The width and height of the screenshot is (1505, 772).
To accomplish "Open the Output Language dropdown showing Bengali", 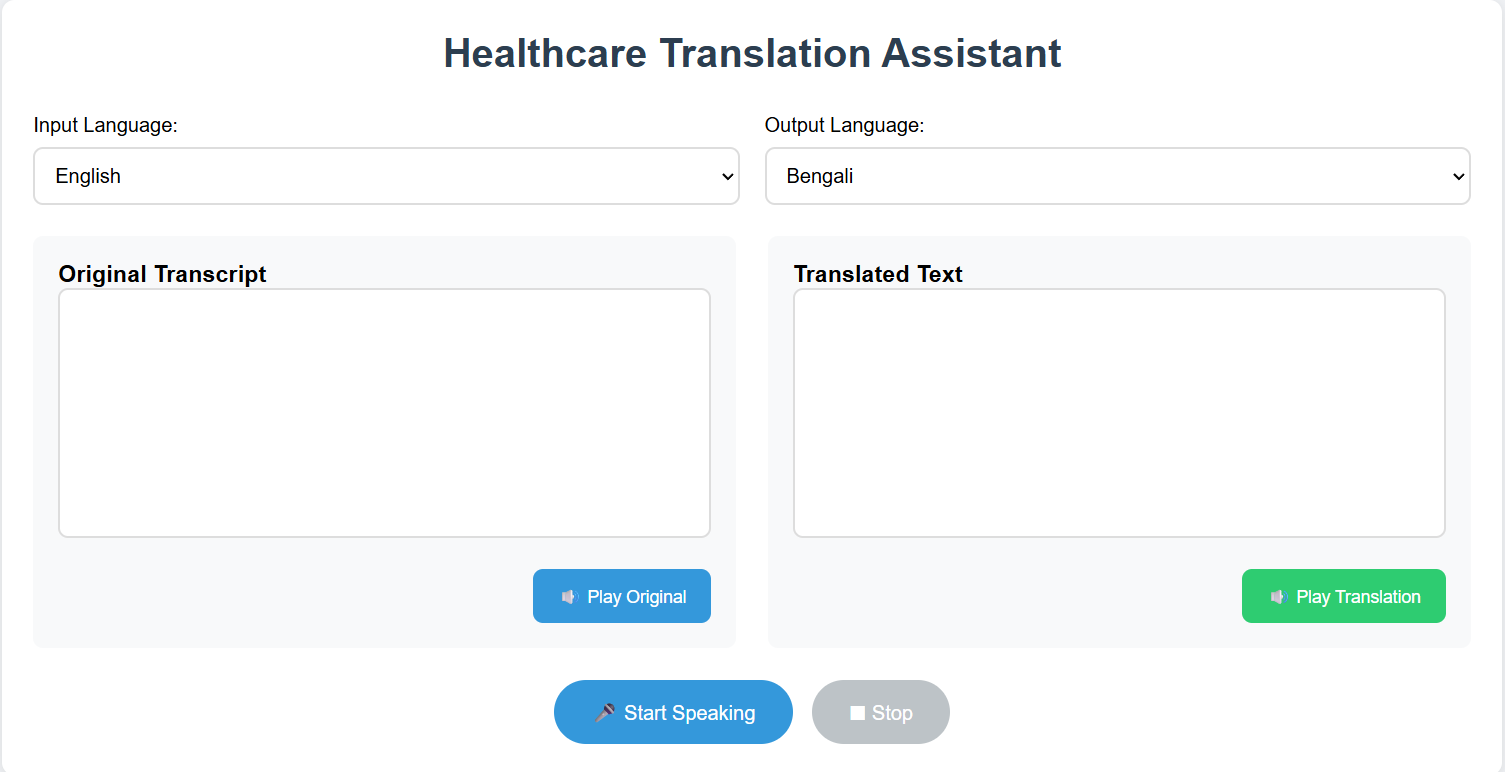I will 1117,176.
